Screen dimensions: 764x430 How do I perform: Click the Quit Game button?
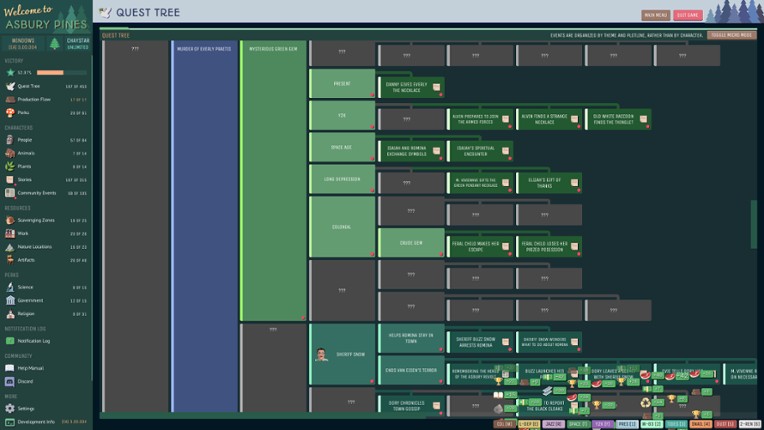[687, 15]
